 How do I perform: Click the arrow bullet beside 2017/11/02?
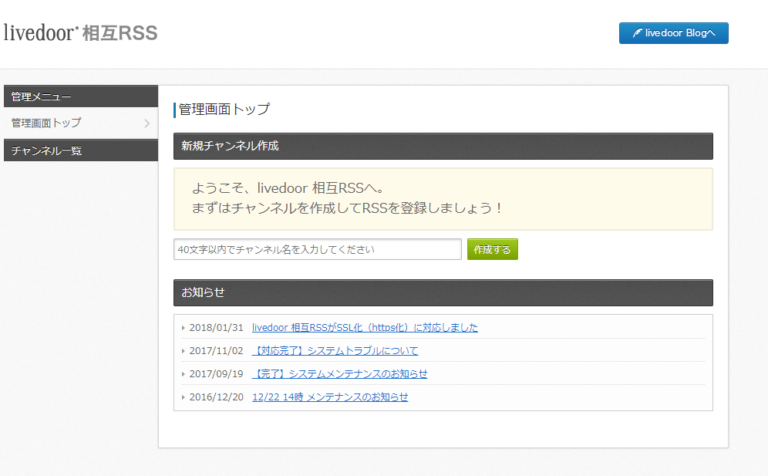pyautogui.click(x=183, y=351)
